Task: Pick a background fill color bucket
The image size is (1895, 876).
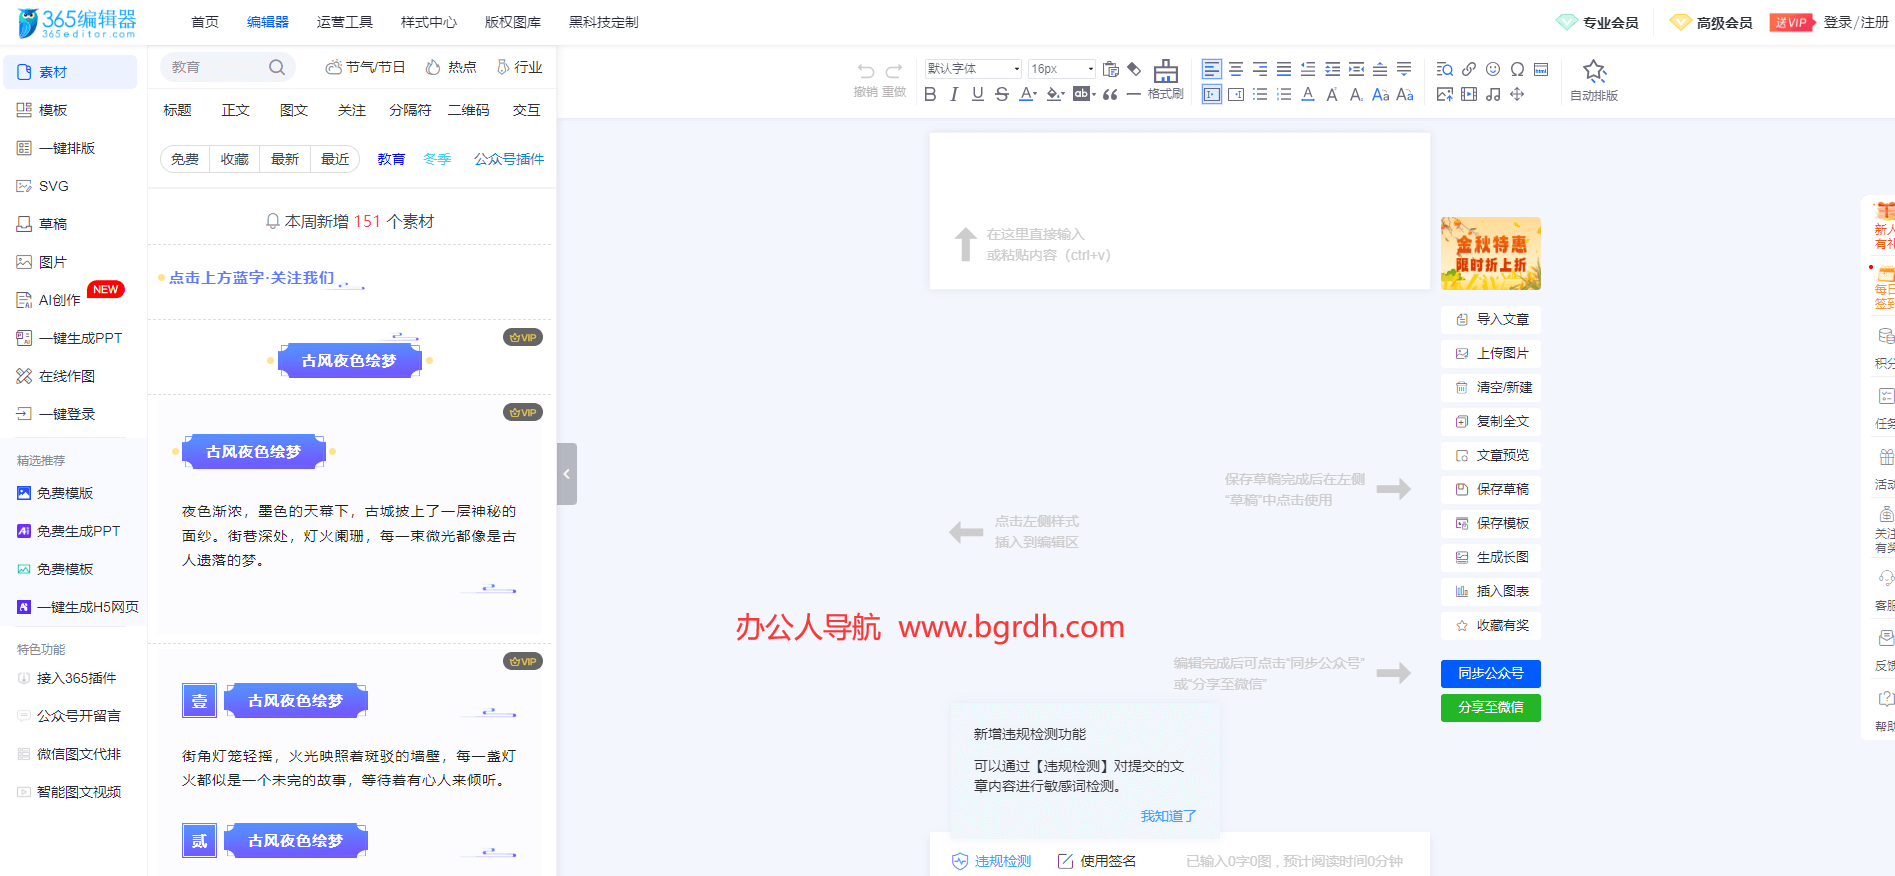Action: click(x=1056, y=95)
